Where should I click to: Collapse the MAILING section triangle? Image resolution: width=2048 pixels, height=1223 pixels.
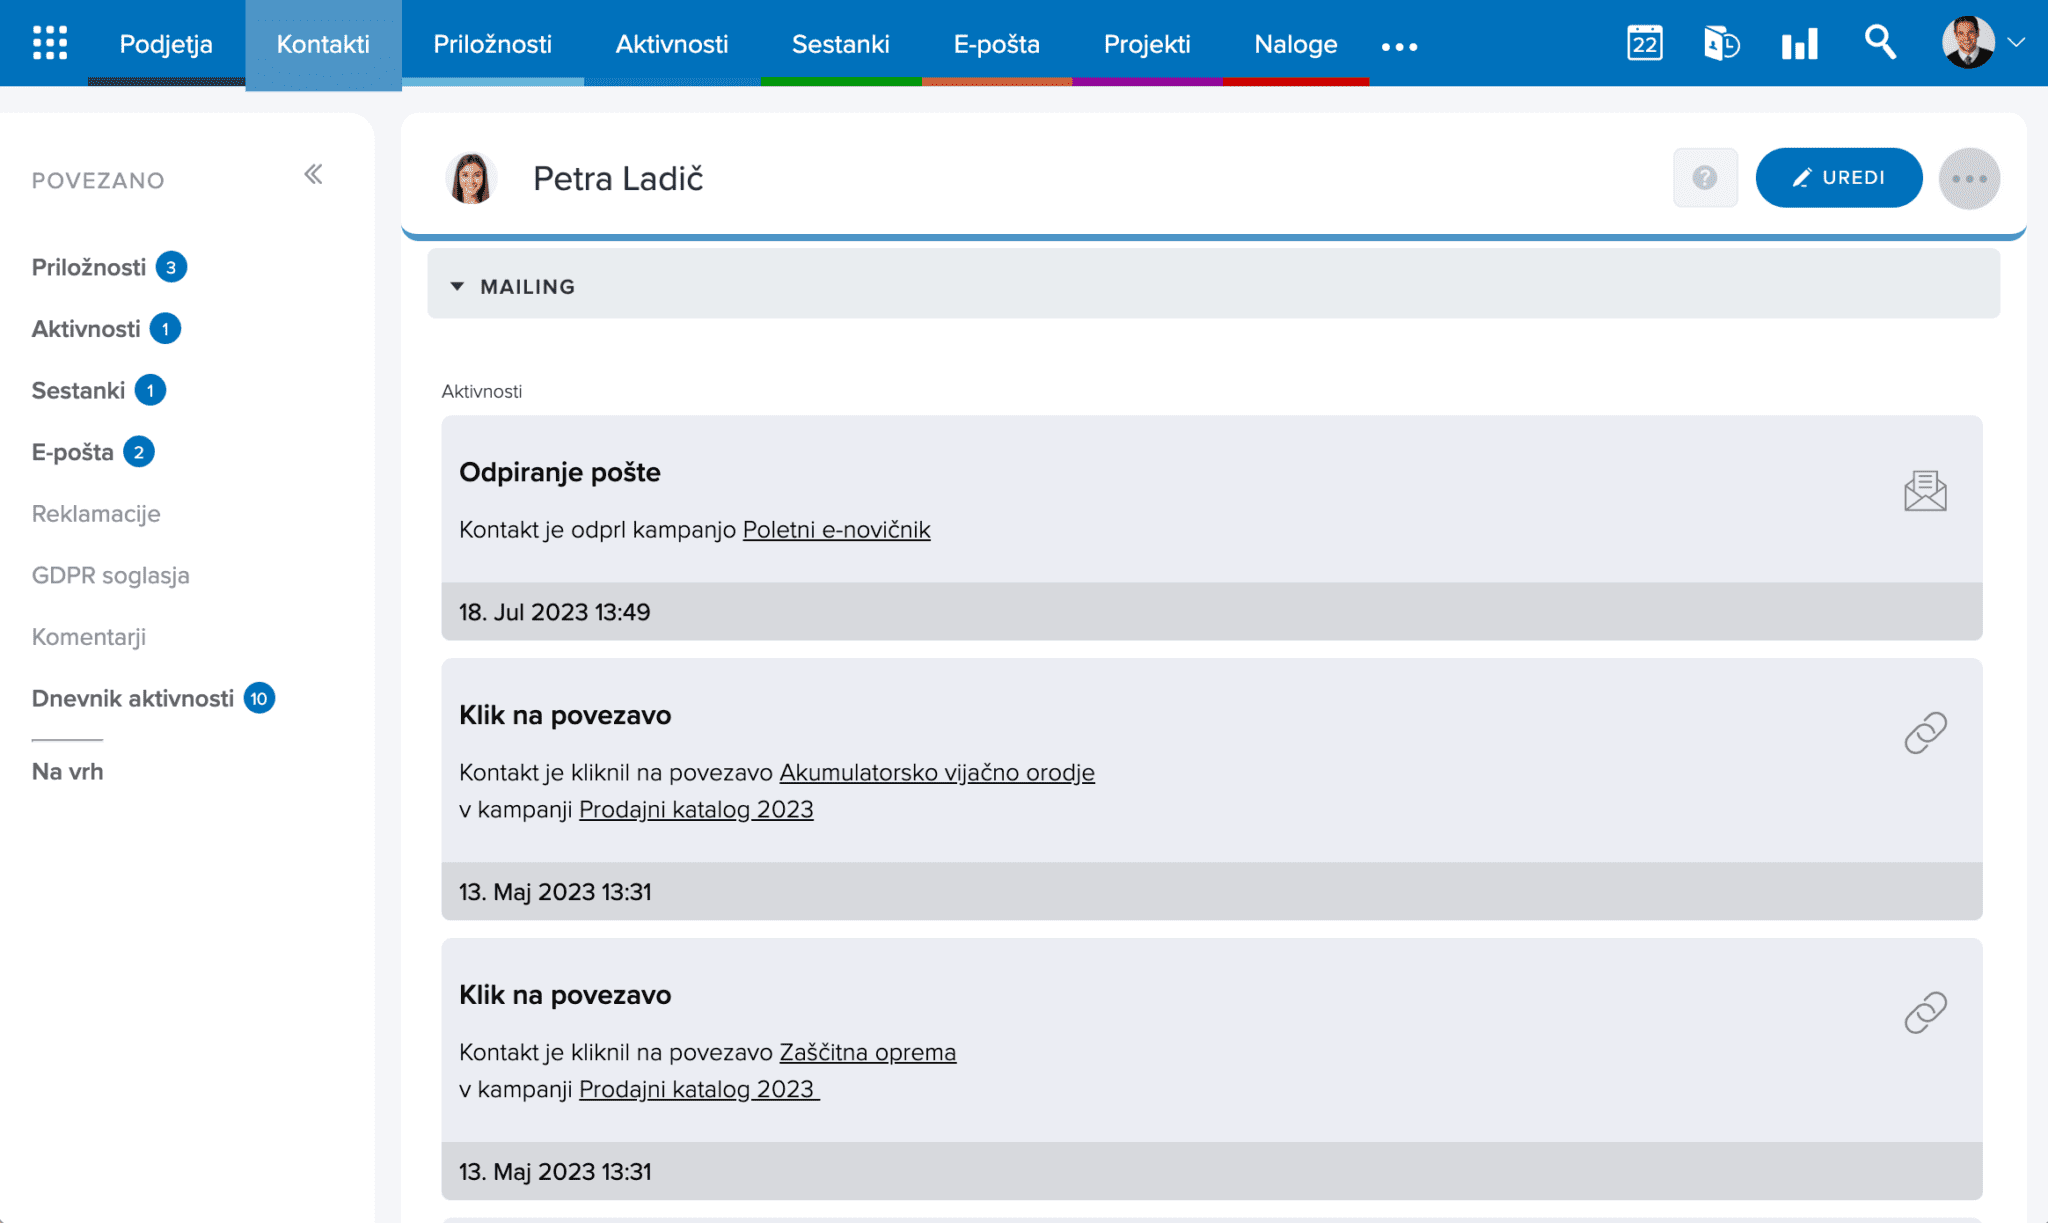(457, 286)
